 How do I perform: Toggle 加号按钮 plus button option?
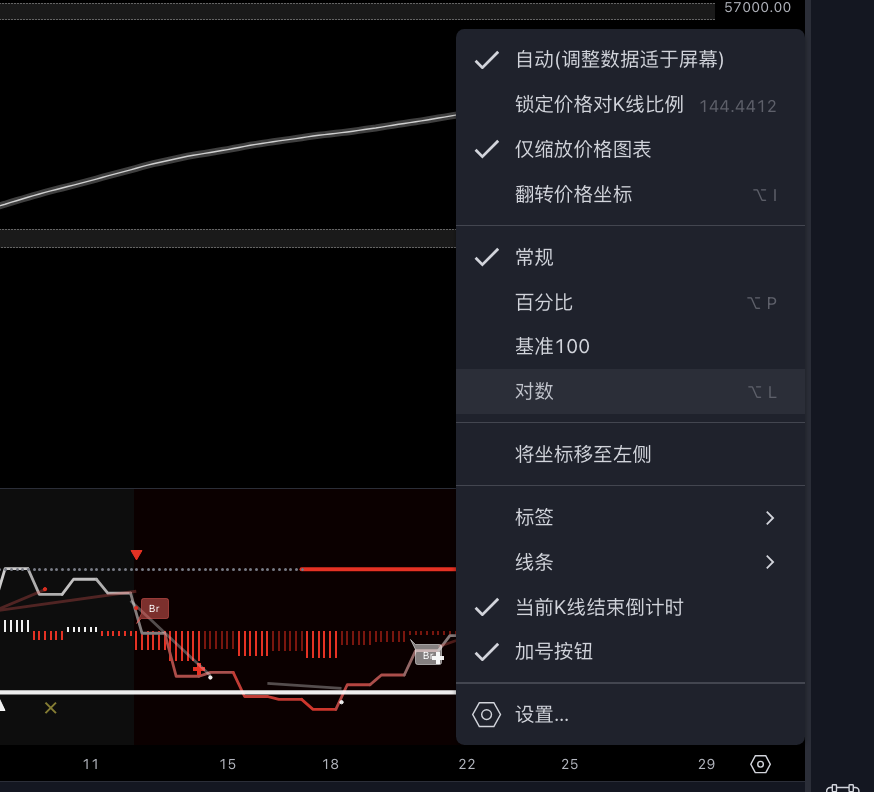(553, 652)
